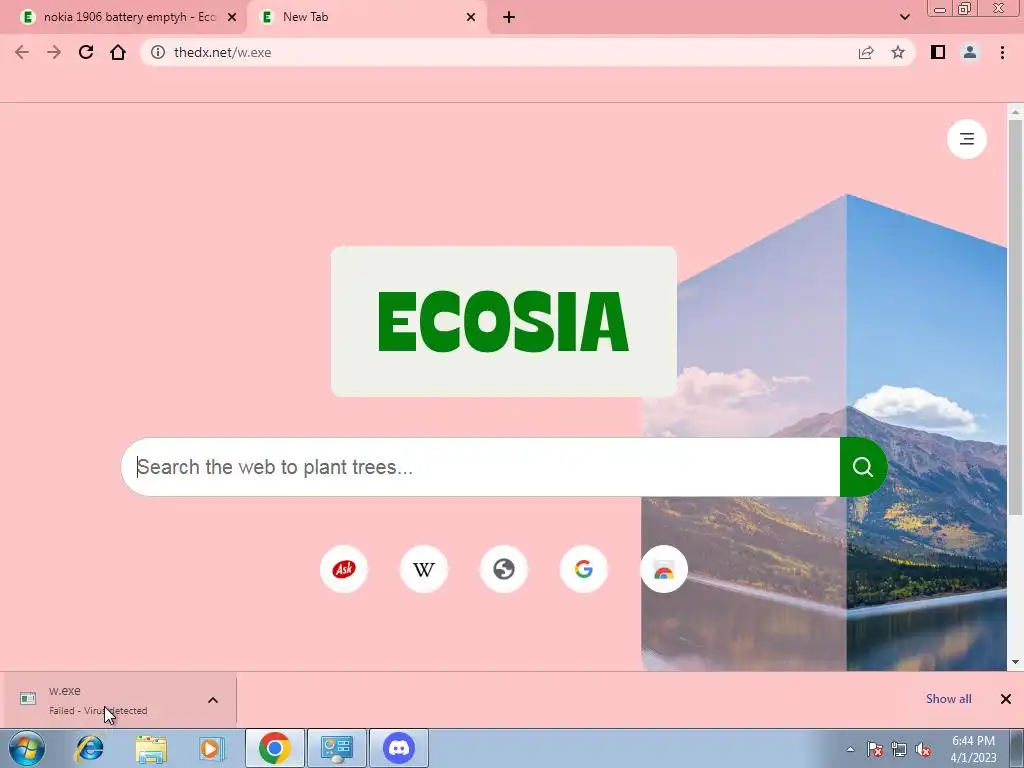Reload the current page
Viewport: 1024px width, 768px height.
pyautogui.click(x=86, y=52)
